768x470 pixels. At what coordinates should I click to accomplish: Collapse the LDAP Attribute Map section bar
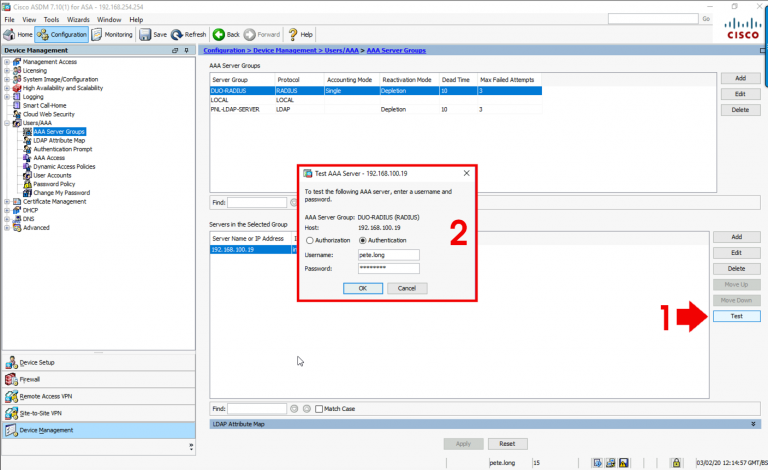click(753, 424)
